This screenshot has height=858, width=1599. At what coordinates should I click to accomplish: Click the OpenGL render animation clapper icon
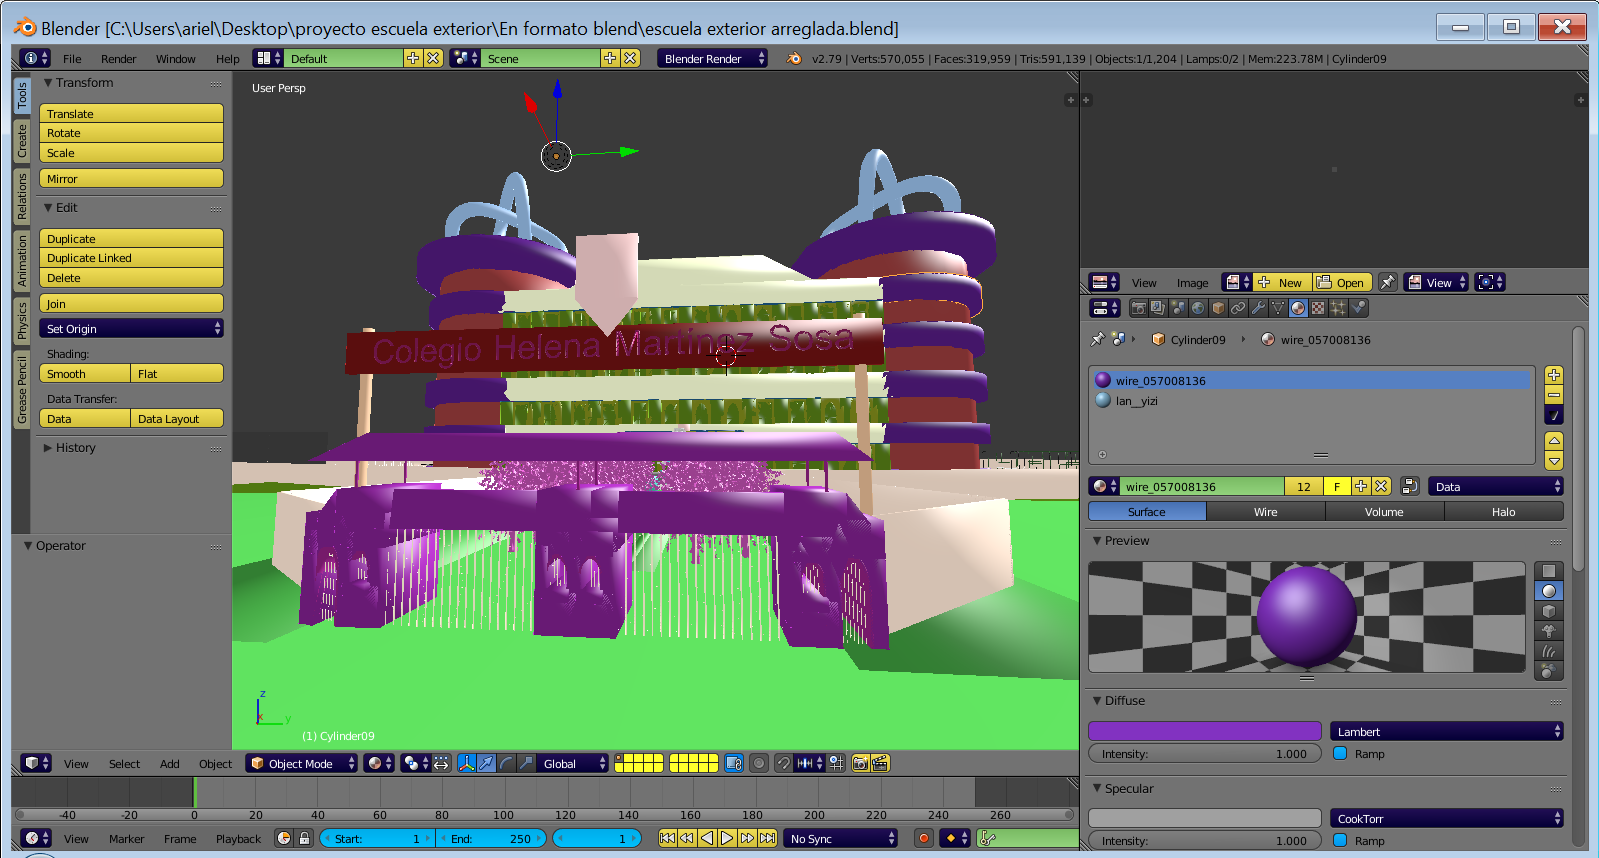coord(880,763)
